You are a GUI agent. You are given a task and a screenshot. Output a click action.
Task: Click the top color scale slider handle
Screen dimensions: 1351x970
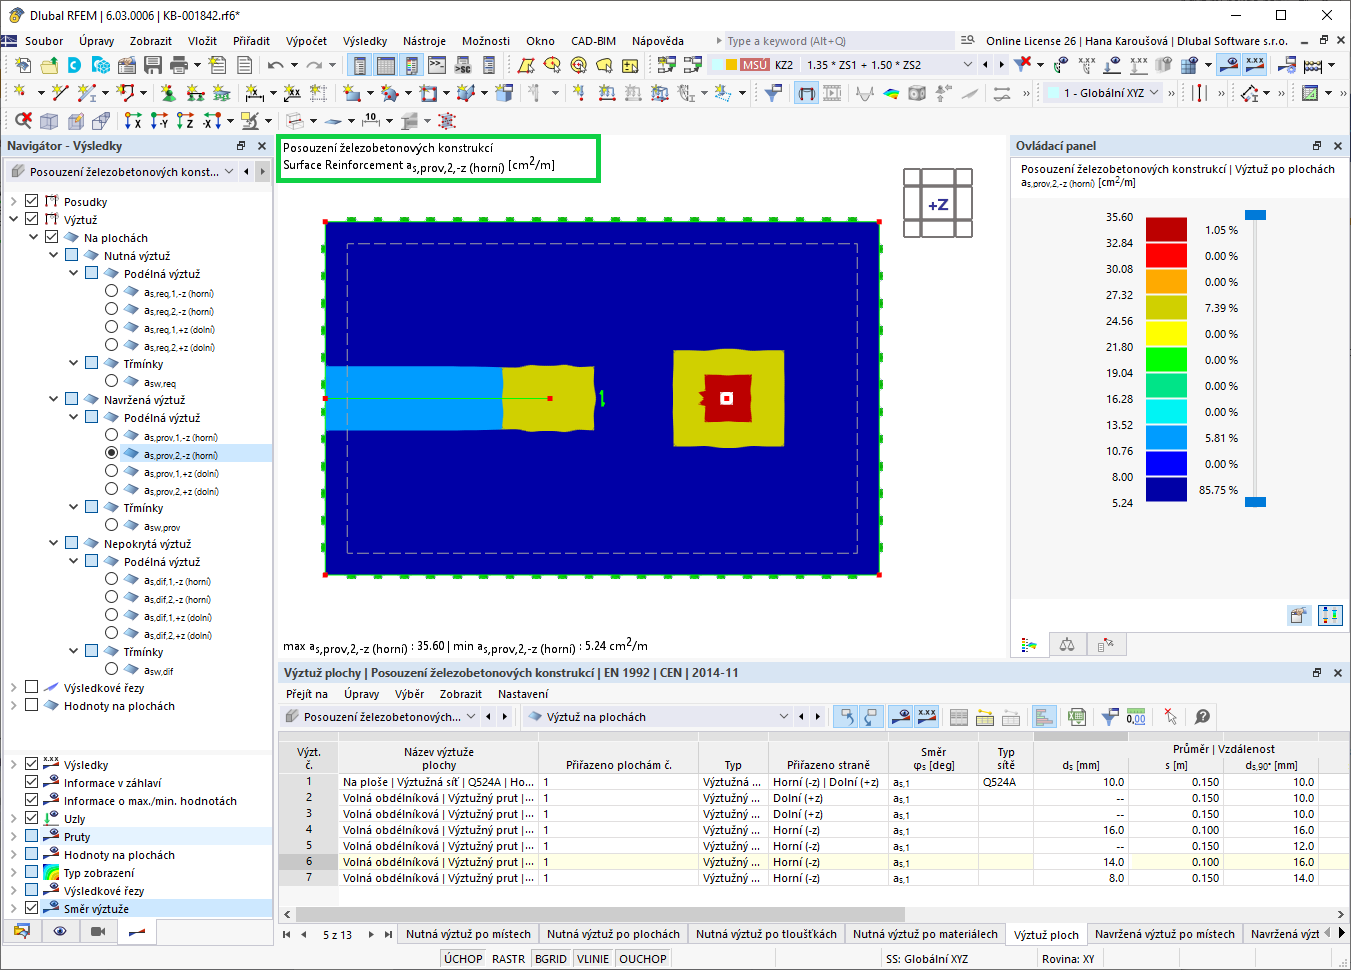(1255, 215)
